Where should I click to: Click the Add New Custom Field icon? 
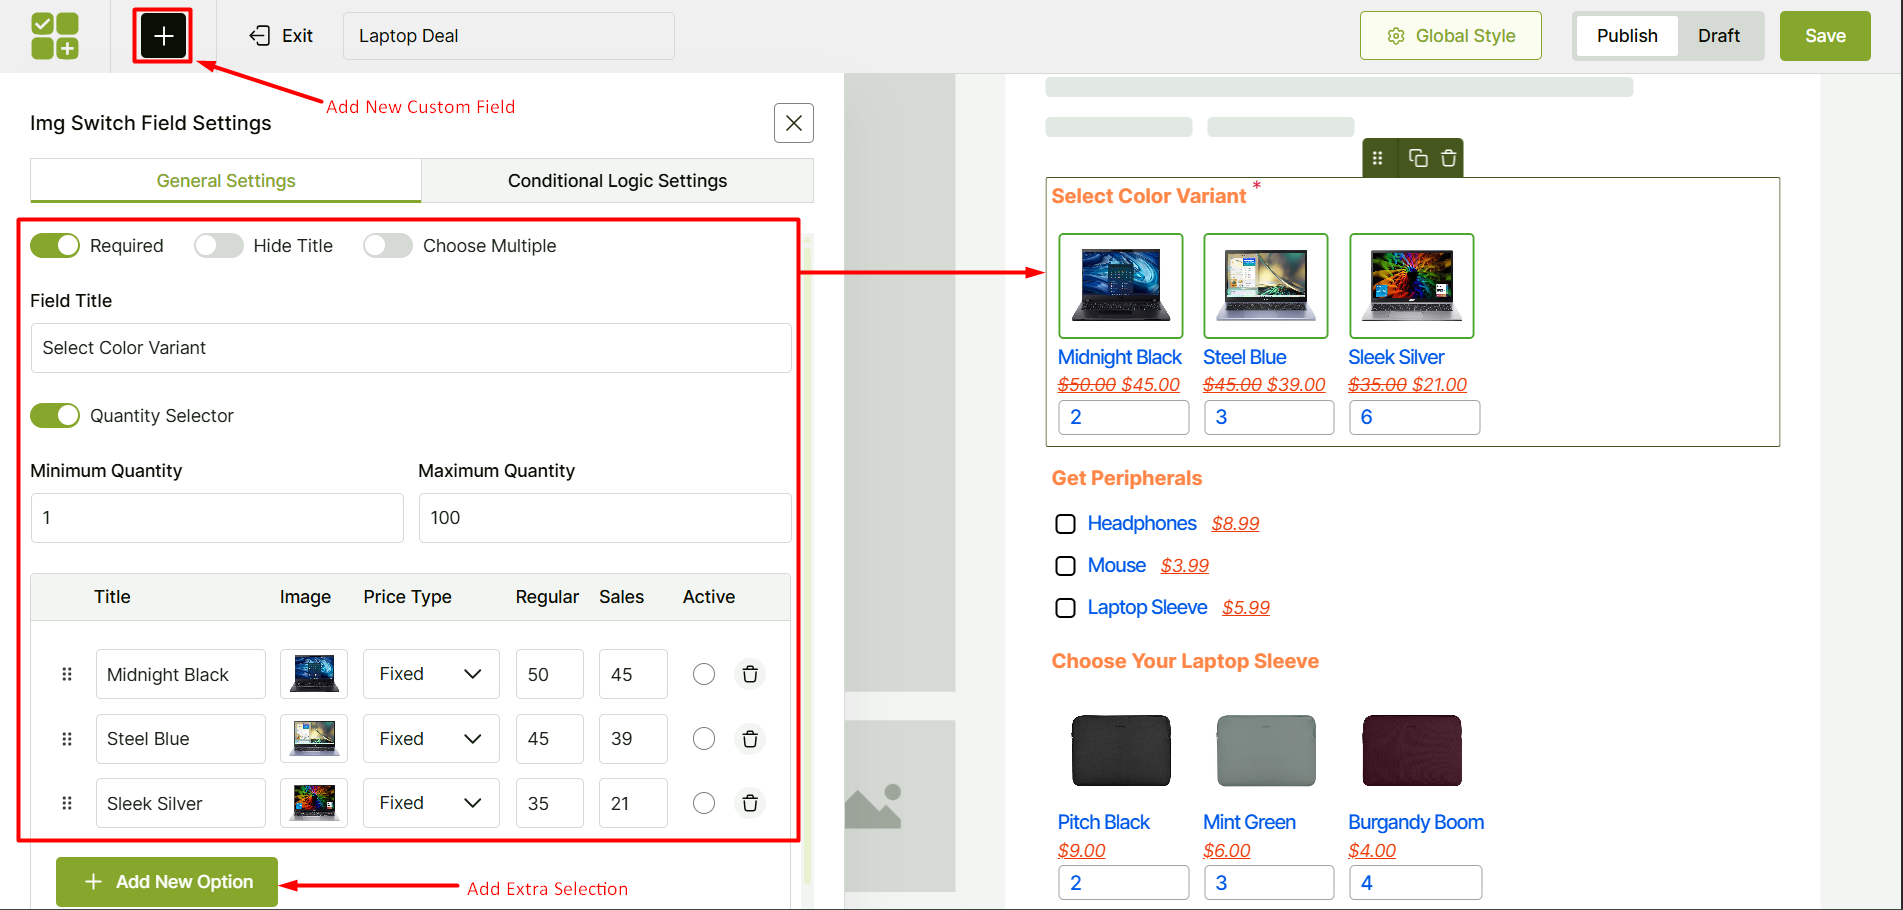(162, 35)
